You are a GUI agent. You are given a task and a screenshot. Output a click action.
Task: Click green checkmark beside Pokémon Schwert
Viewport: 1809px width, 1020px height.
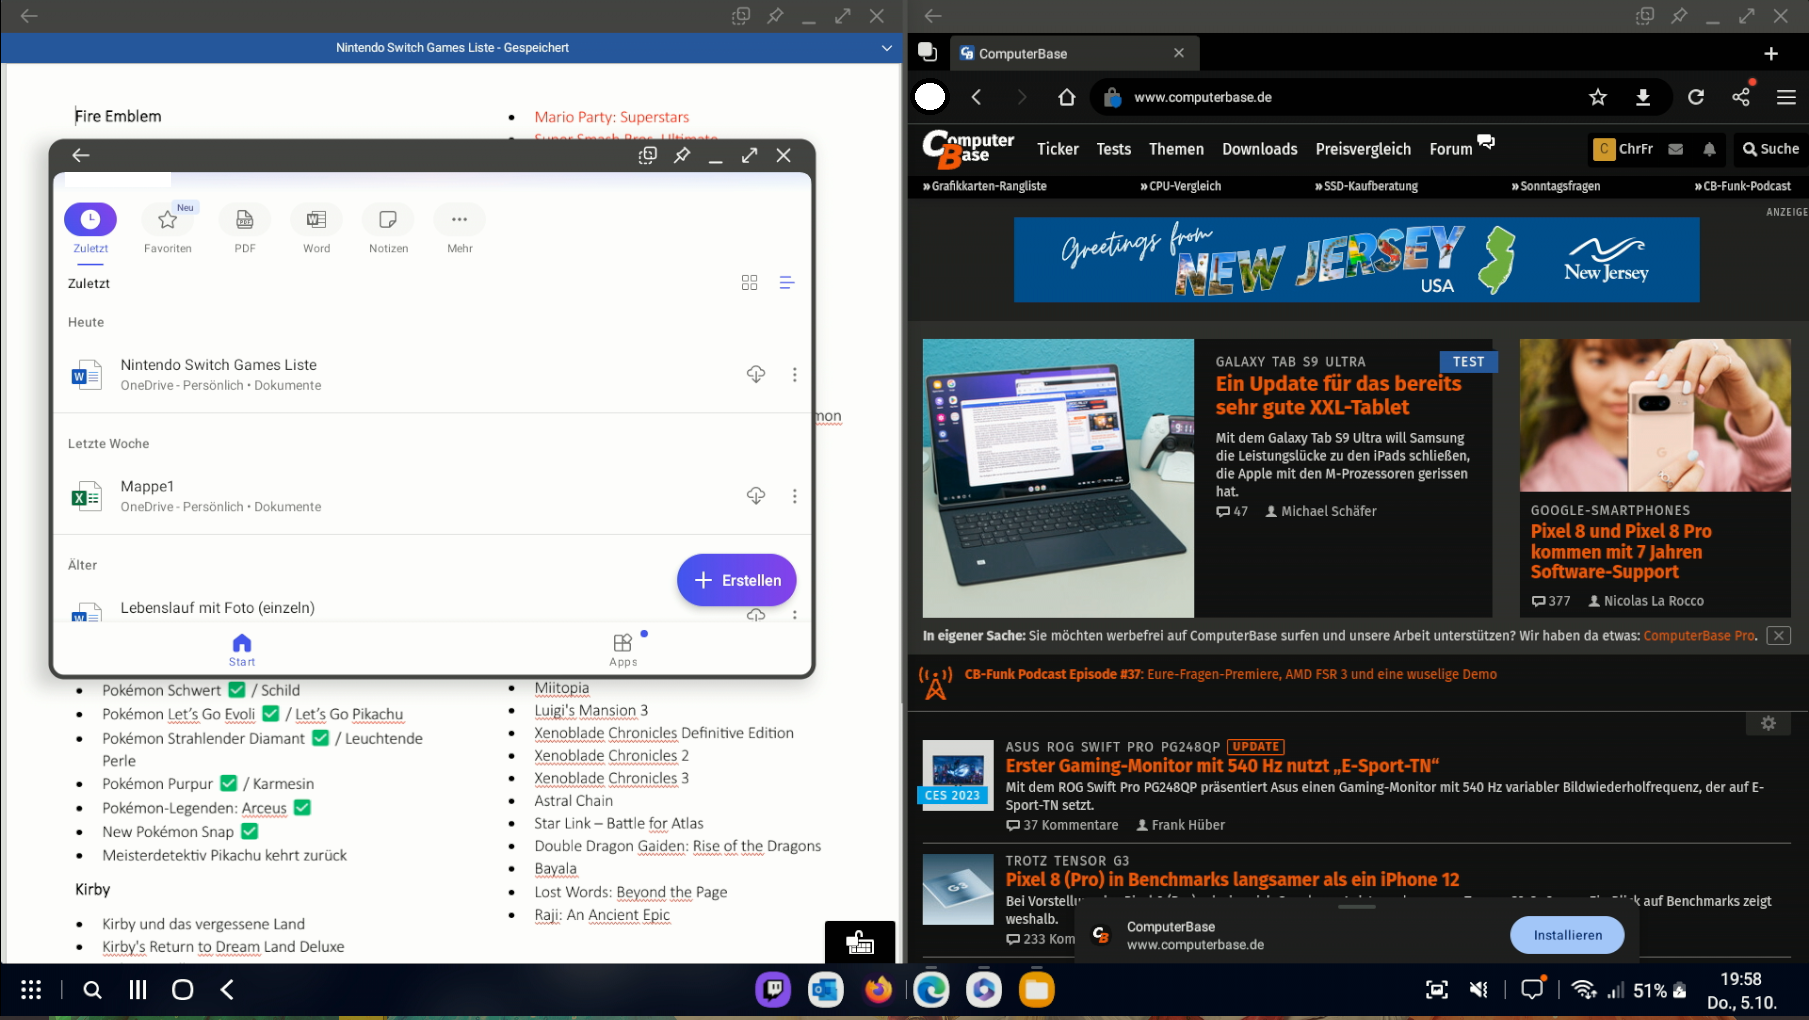pos(237,689)
